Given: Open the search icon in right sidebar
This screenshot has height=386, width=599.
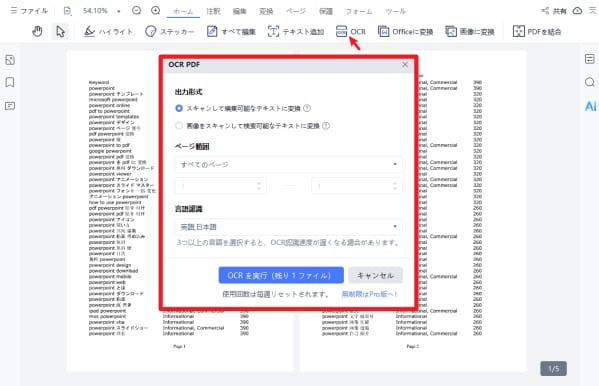Looking at the screenshot, I should [590, 82].
